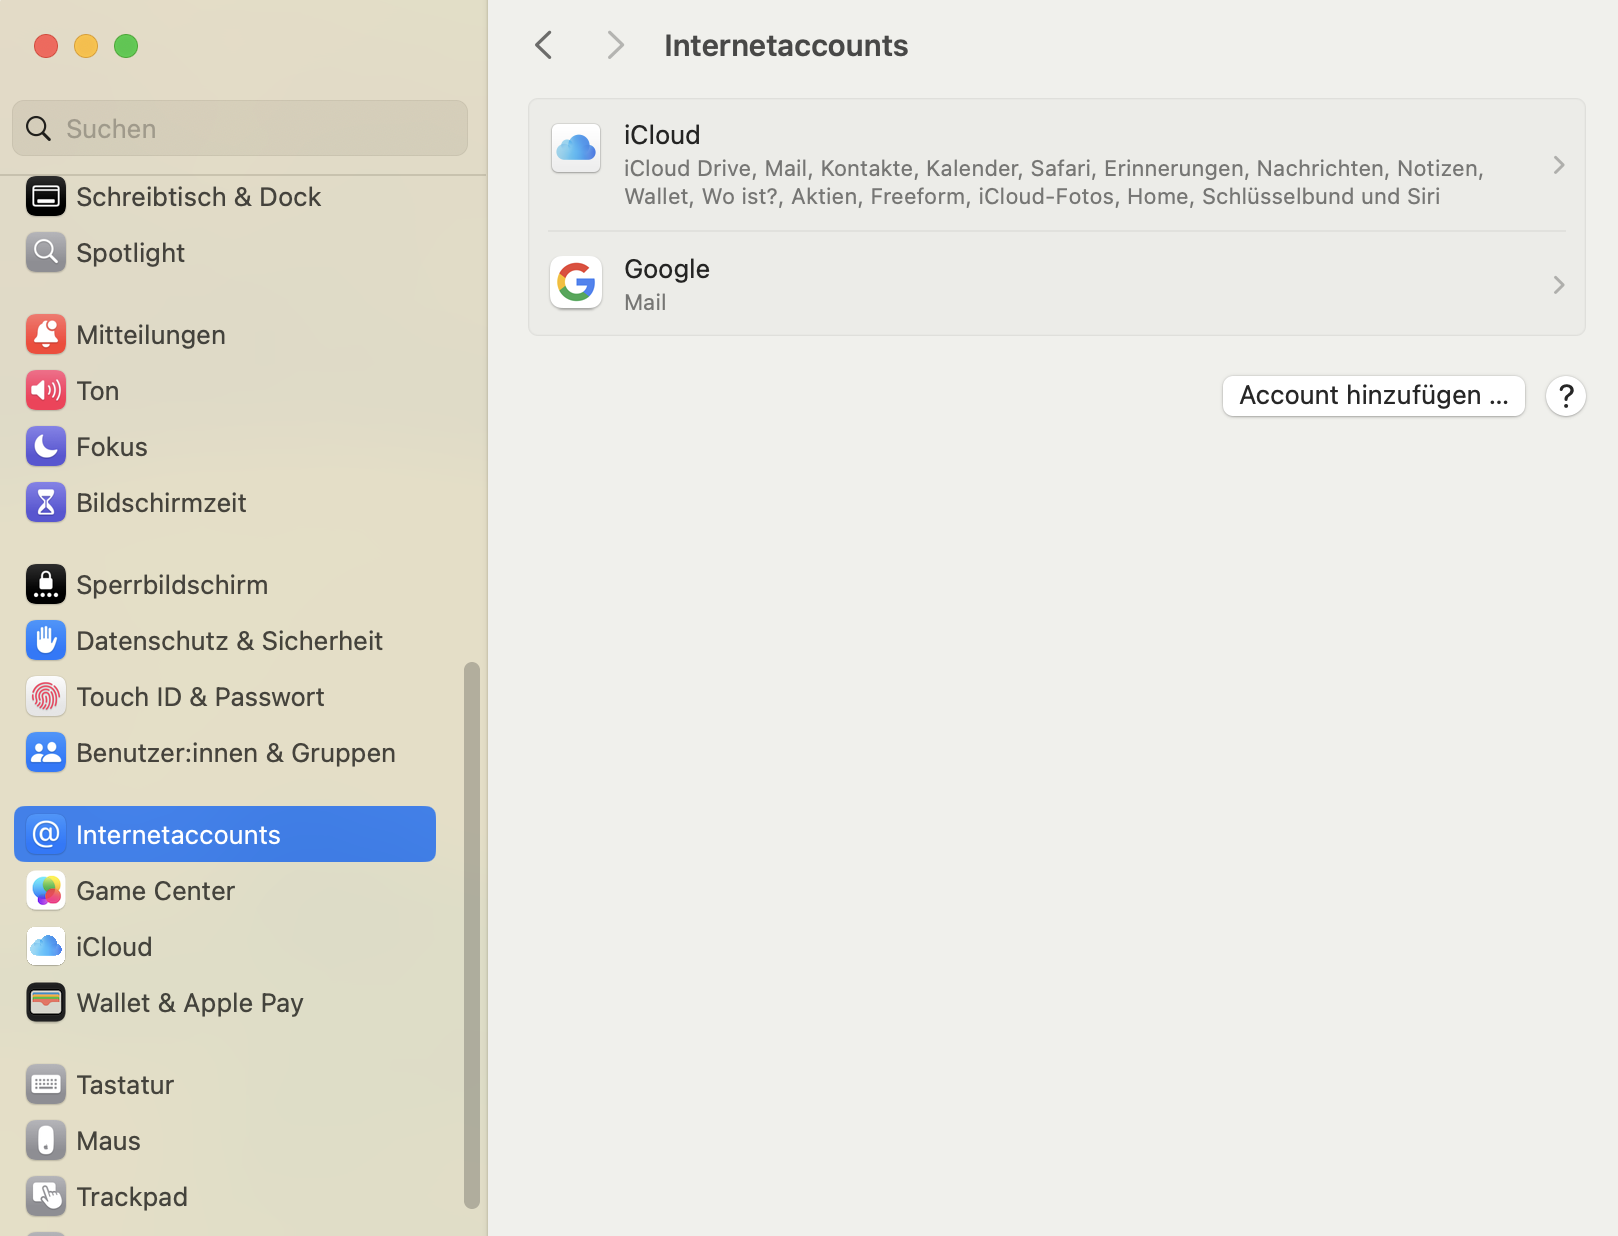Expand the Google account row chevron

click(1558, 285)
